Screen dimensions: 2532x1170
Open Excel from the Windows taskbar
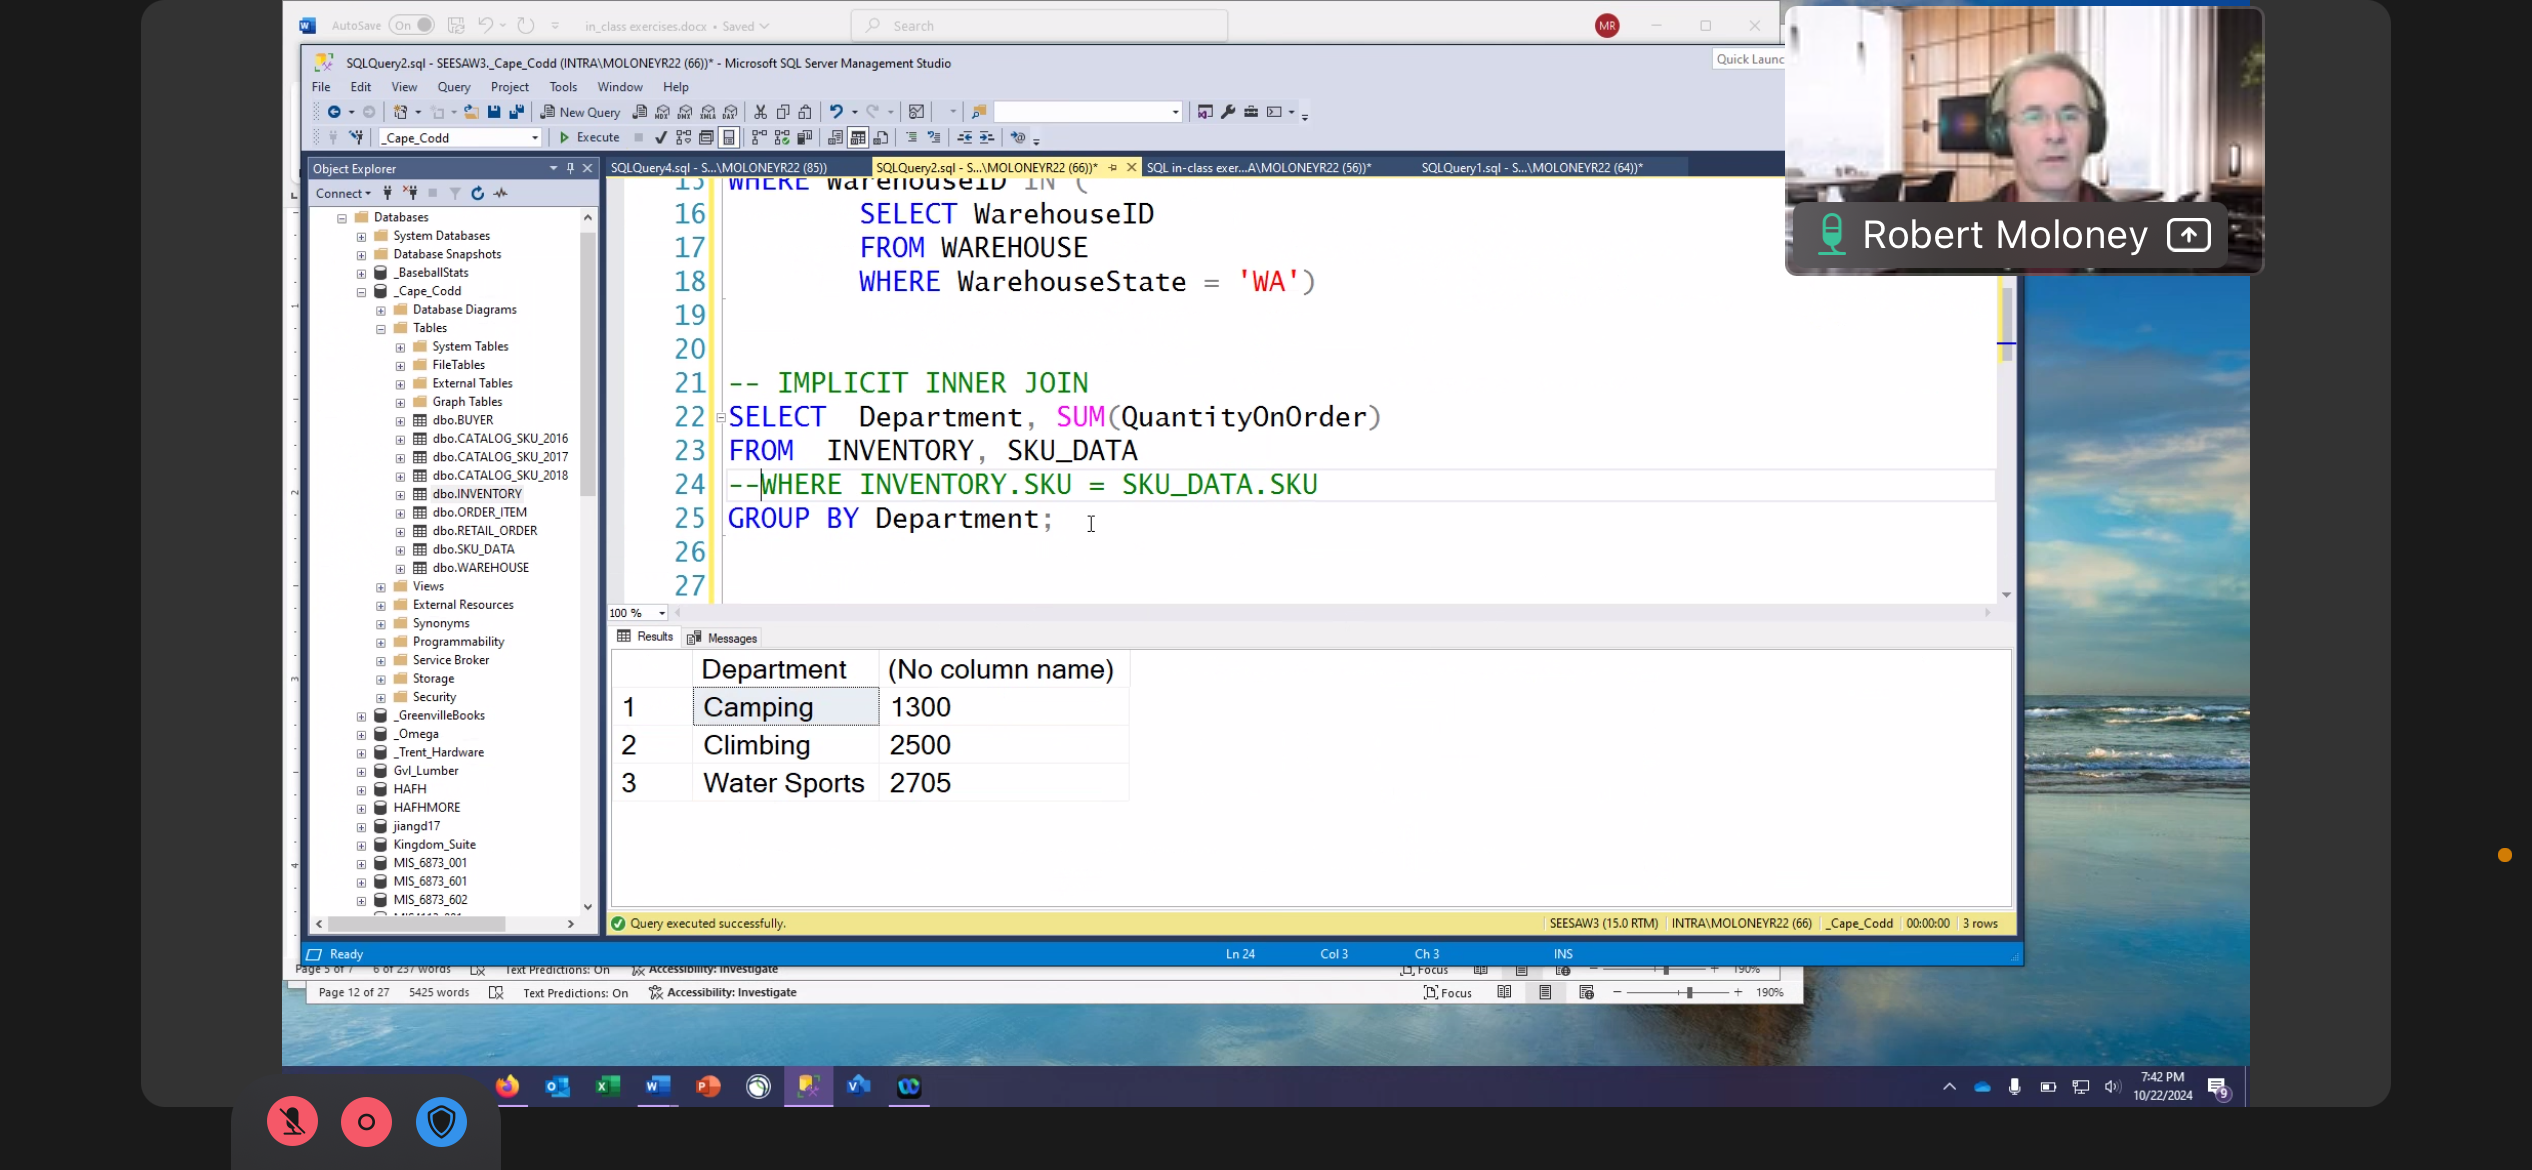click(x=607, y=1086)
